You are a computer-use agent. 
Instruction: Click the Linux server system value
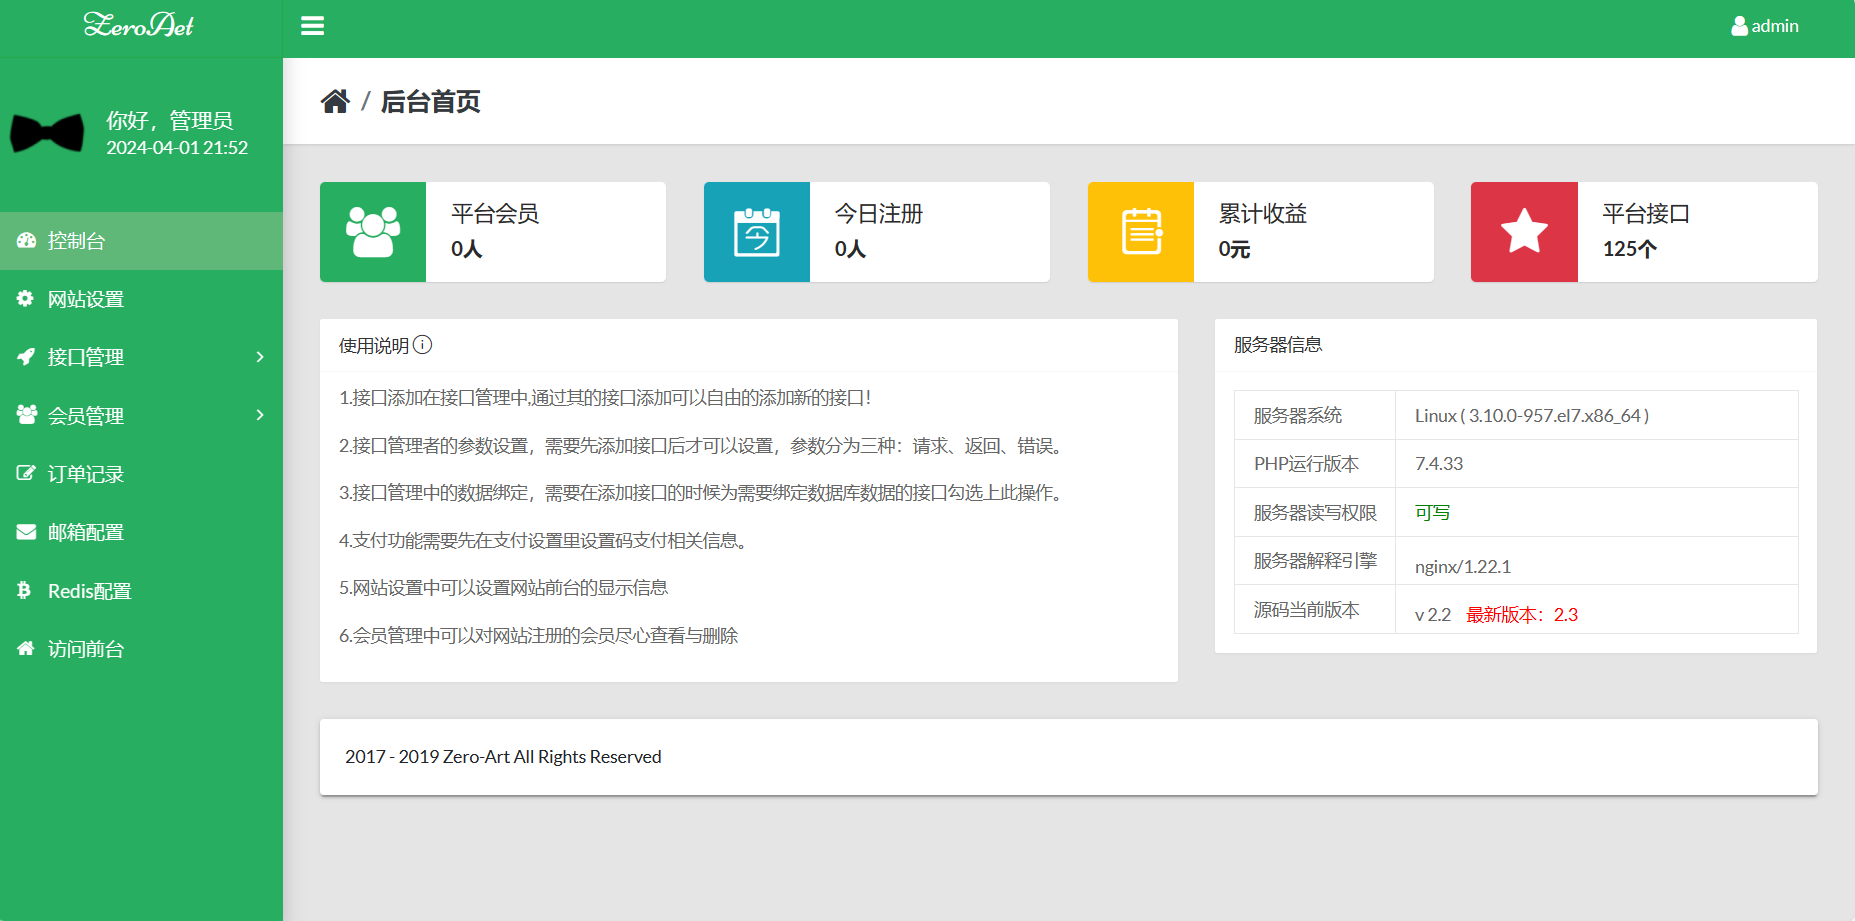pos(1532,416)
